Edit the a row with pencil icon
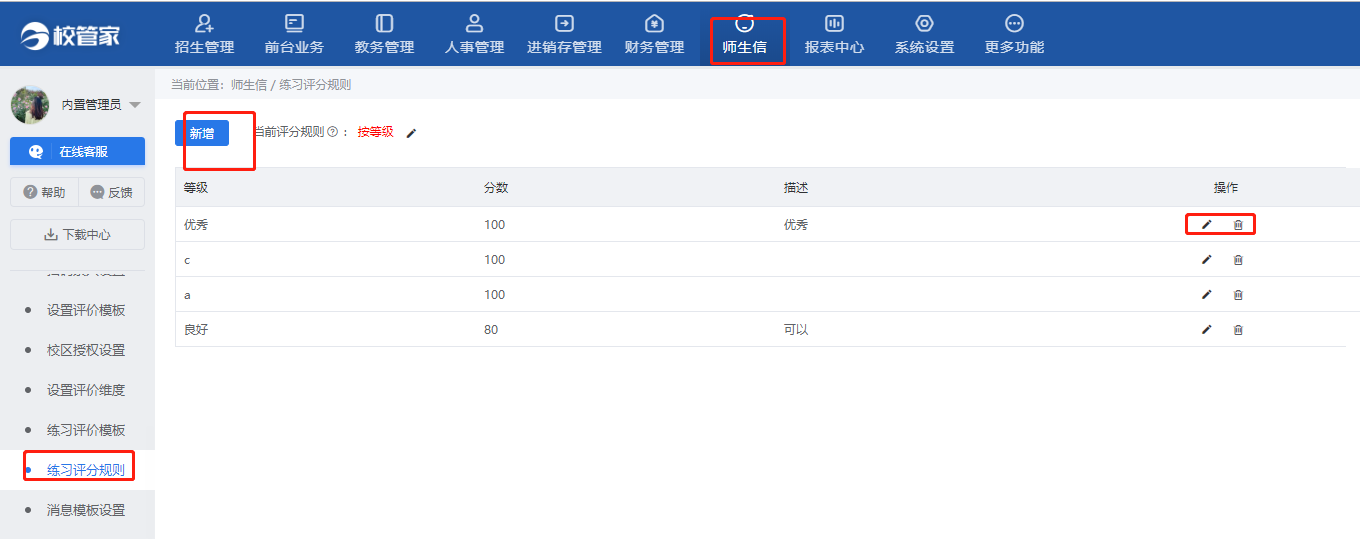This screenshot has height=539, width=1360. (1207, 295)
